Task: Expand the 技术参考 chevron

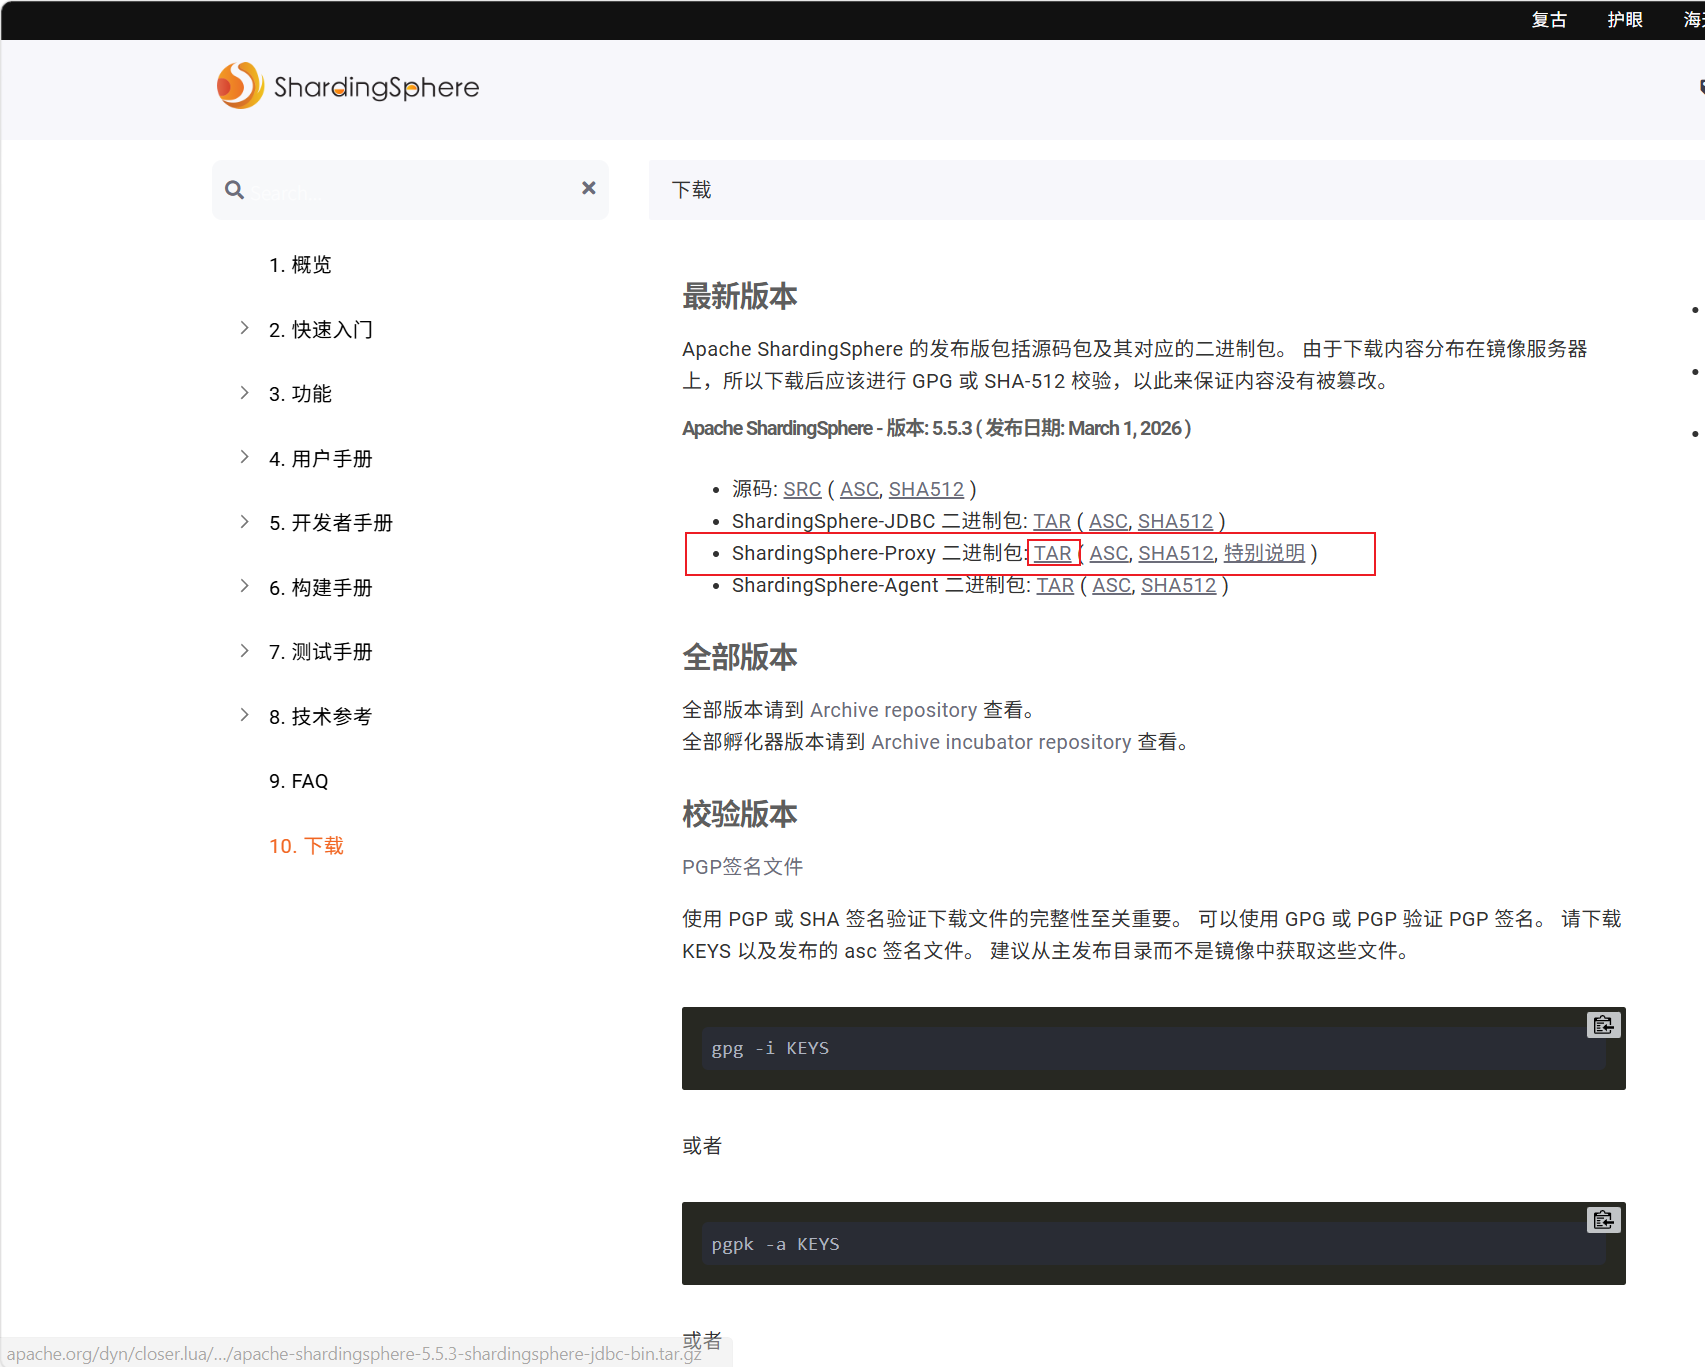Action: pyautogui.click(x=244, y=715)
